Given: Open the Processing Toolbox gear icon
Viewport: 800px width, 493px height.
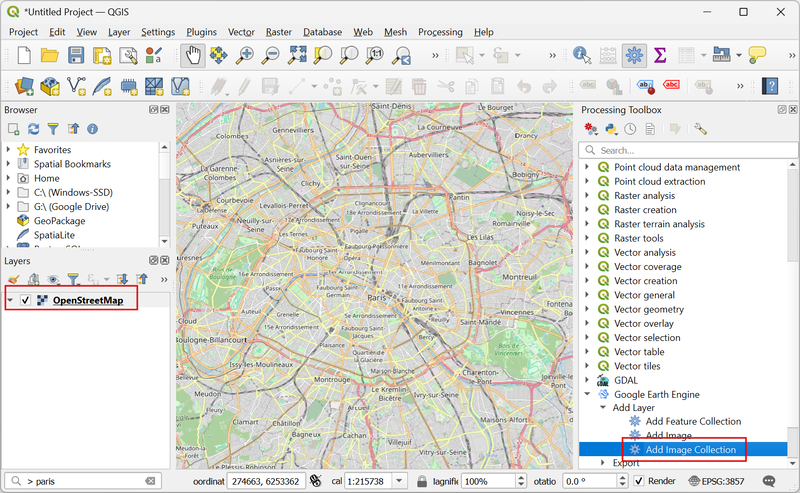Looking at the screenshot, I should point(632,56).
